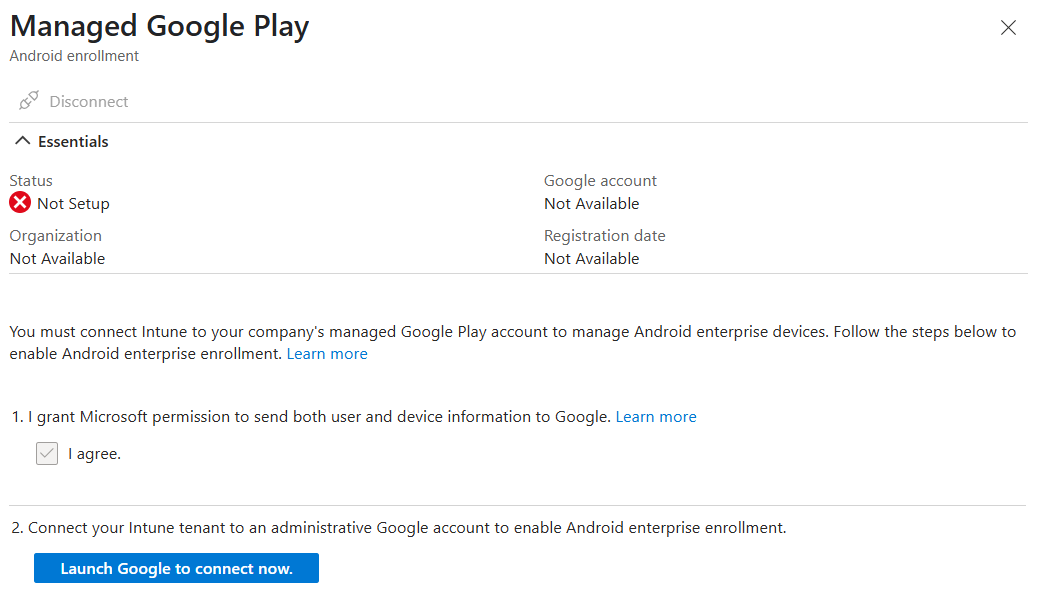Image resolution: width=1041 pixels, height=595 pixels.
Task: Close the Managed Google Play pane
Action: coord(1008,27)
